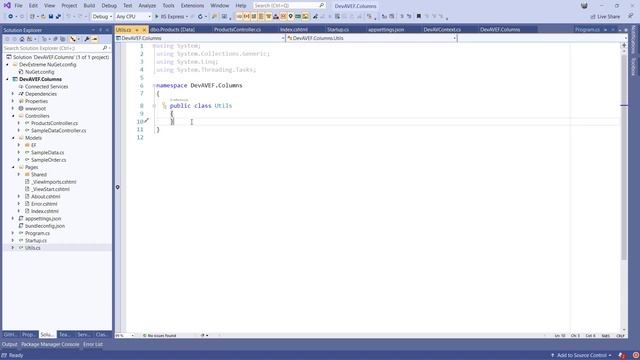Switch to Index.cshtml tab
Image resolution: width=640 pixels, height=360 pixels.
294,30
